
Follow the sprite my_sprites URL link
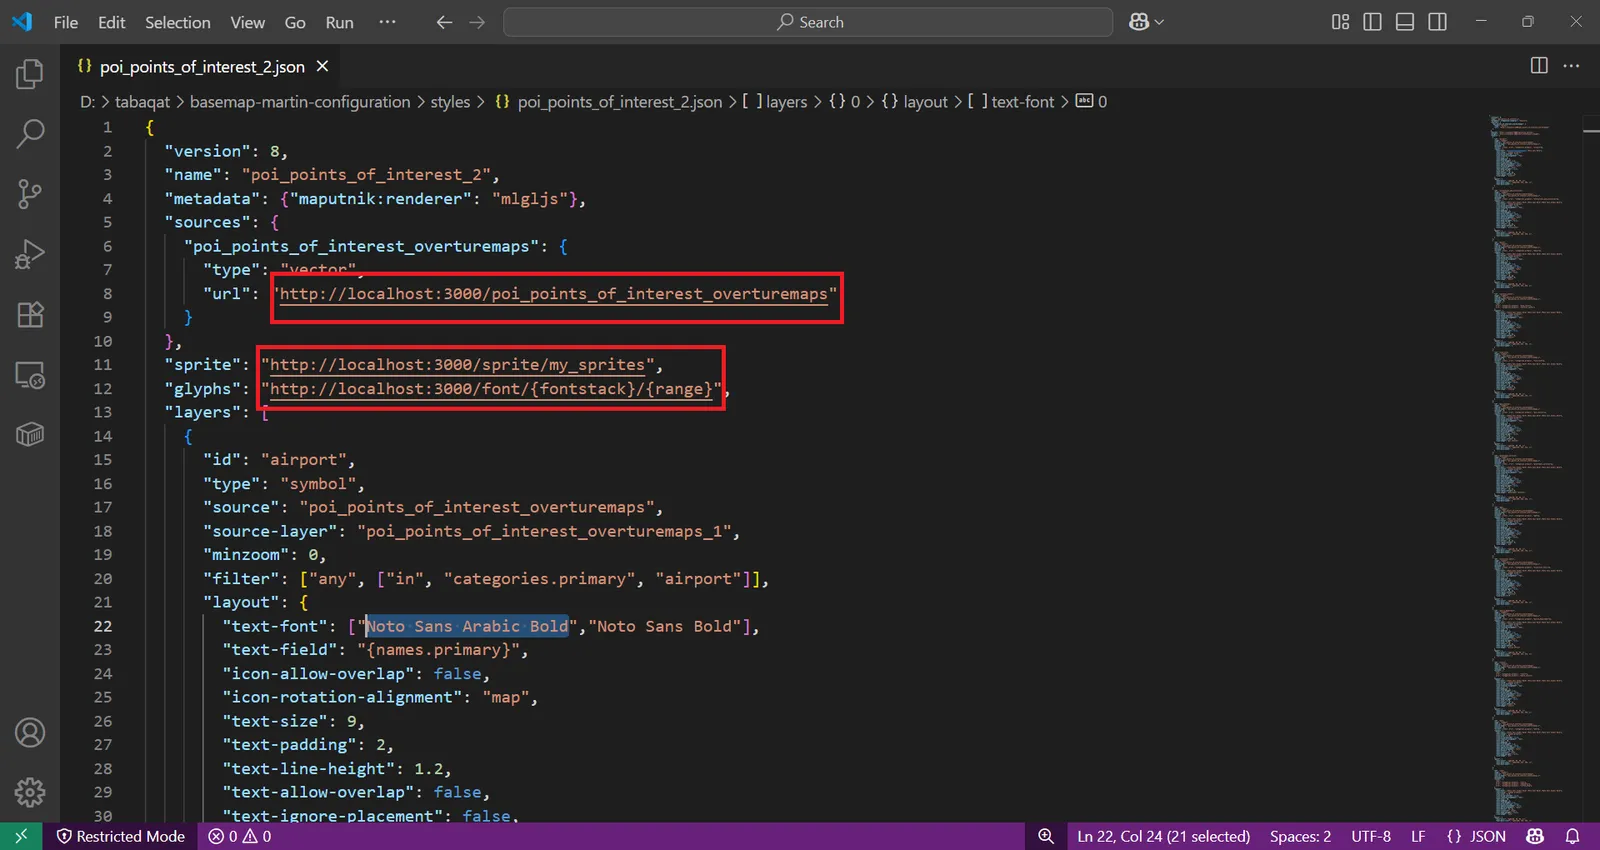tap(458, 365)
